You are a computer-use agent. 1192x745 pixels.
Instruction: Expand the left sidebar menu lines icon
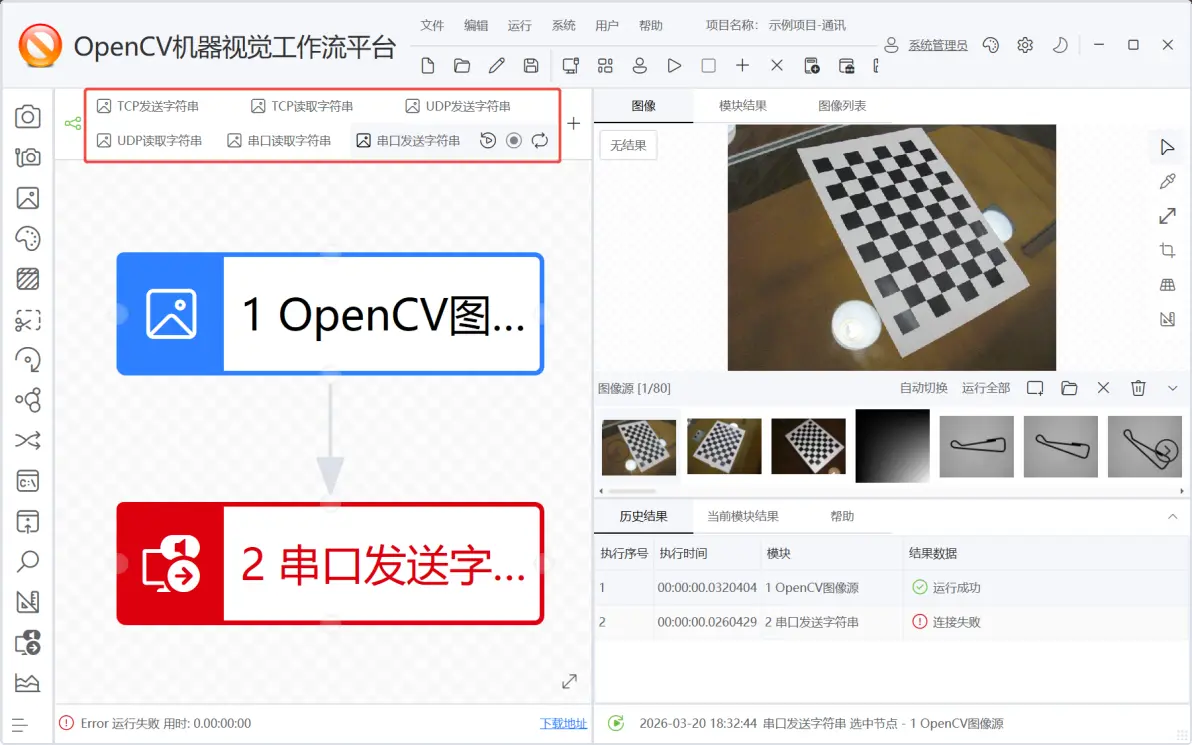[x=21, y=725]
